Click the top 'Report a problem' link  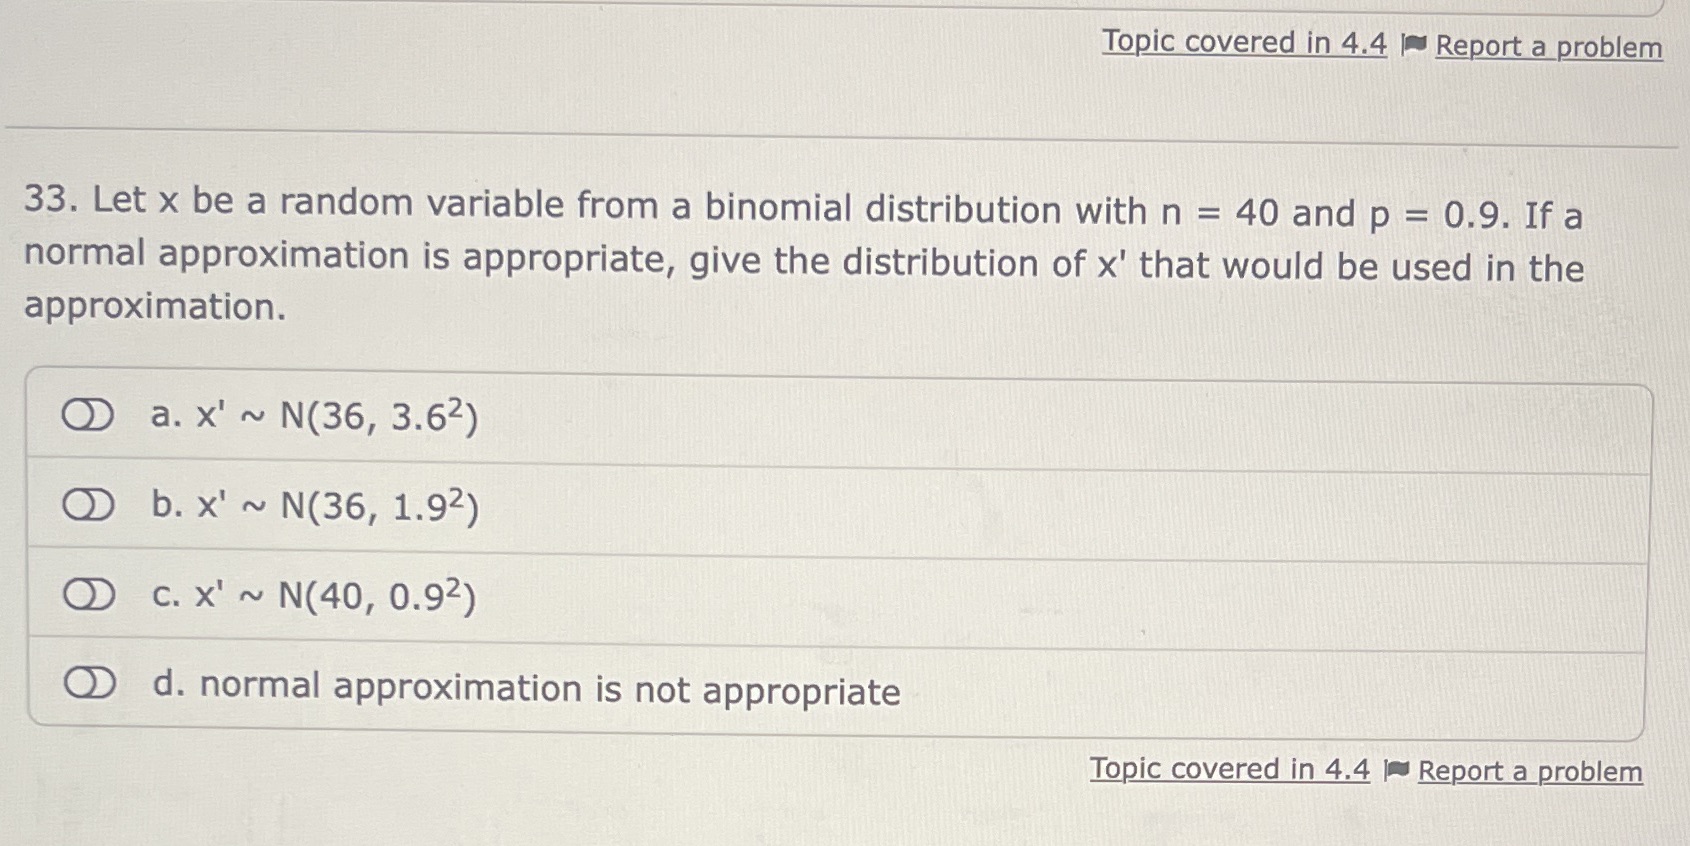(1551, 47)
